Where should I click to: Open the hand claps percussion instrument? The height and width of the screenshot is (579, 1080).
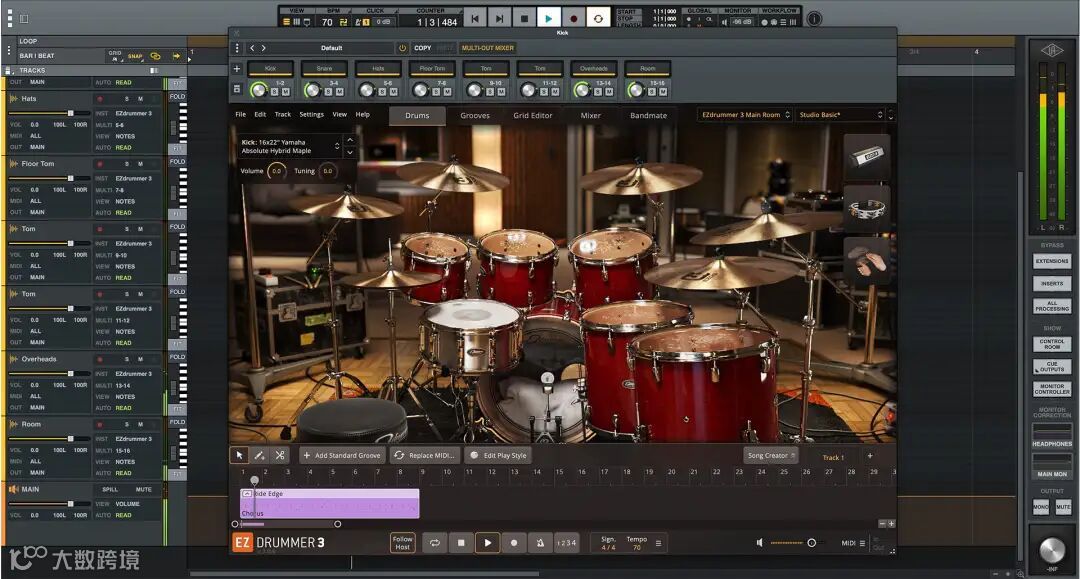click(866, 260)
